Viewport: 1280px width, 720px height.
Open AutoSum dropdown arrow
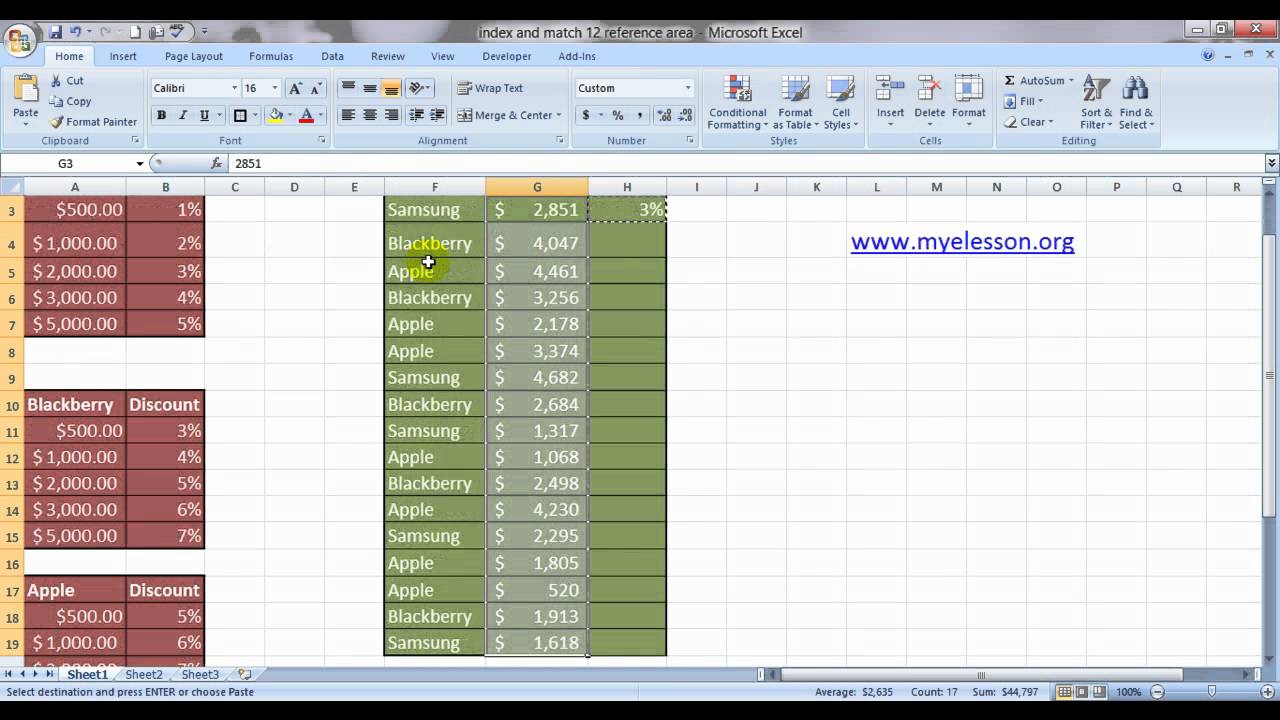point(1071,80)
